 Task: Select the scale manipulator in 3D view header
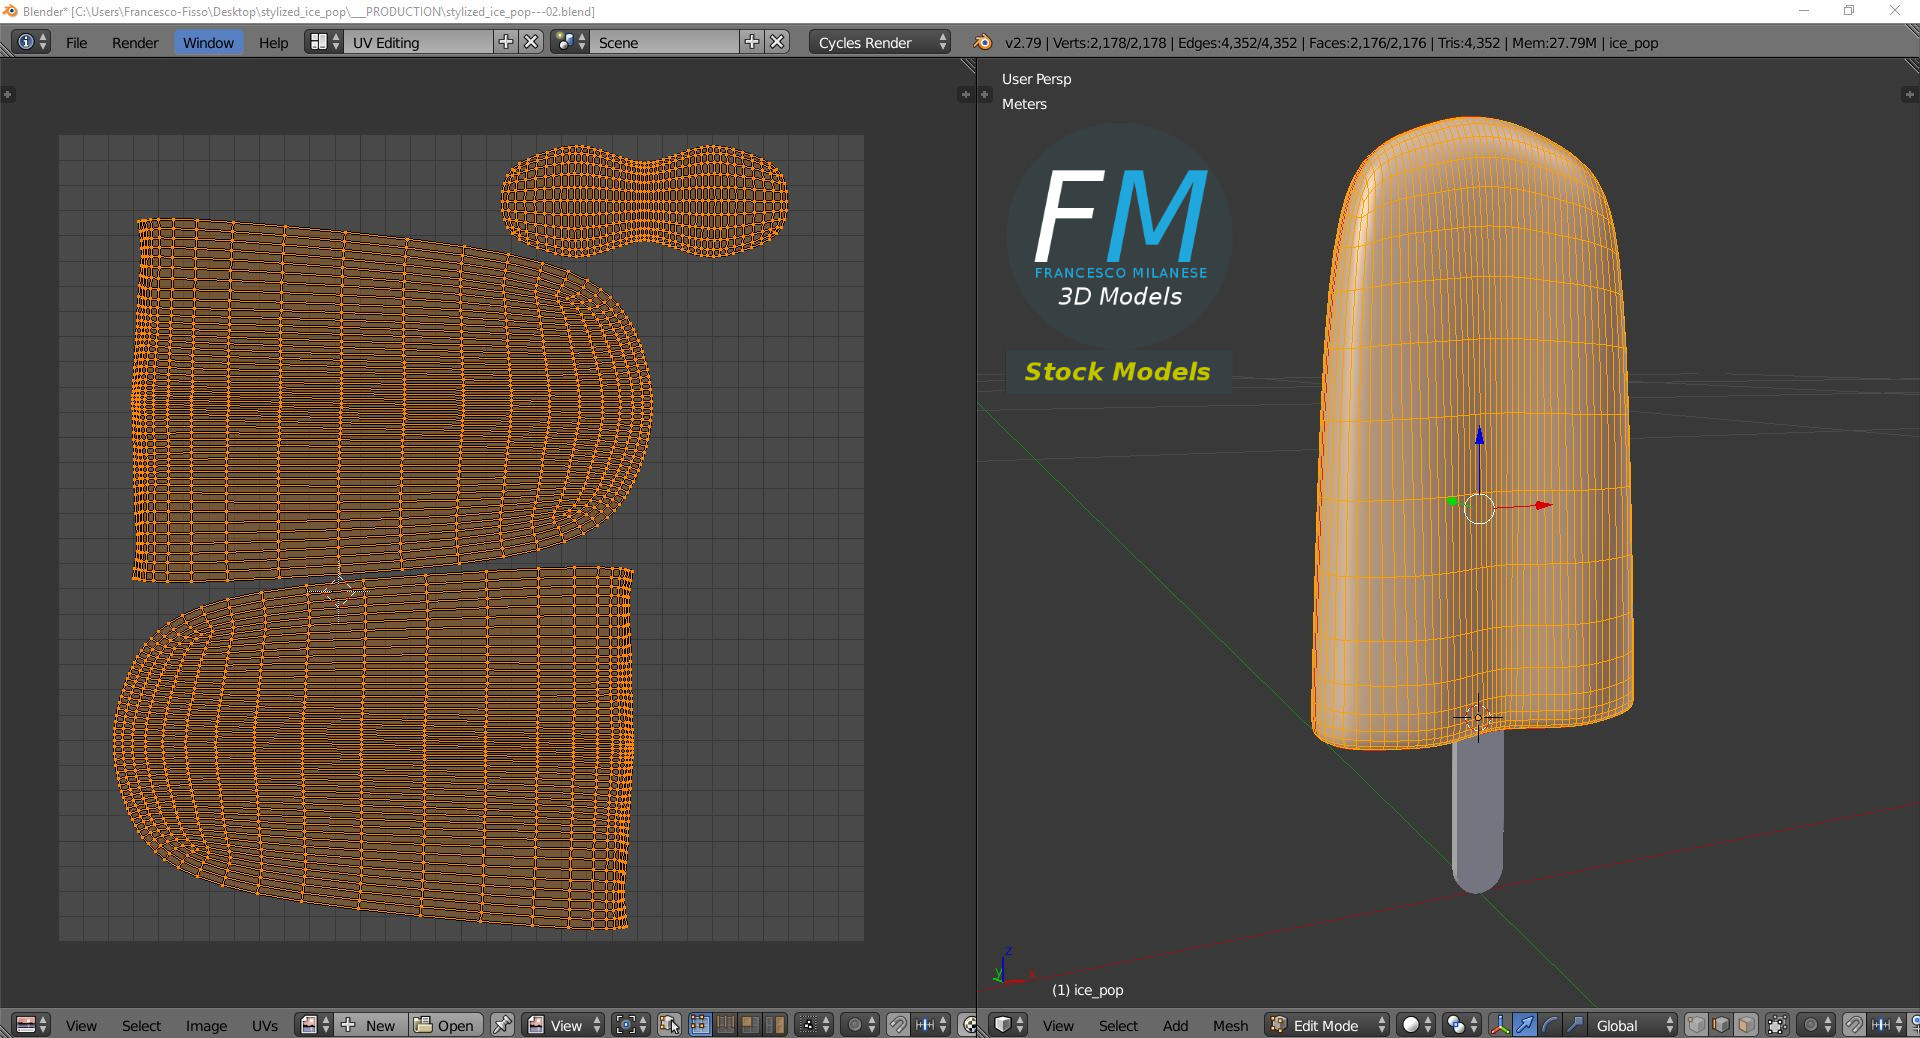click(x=1575, y=1025)
